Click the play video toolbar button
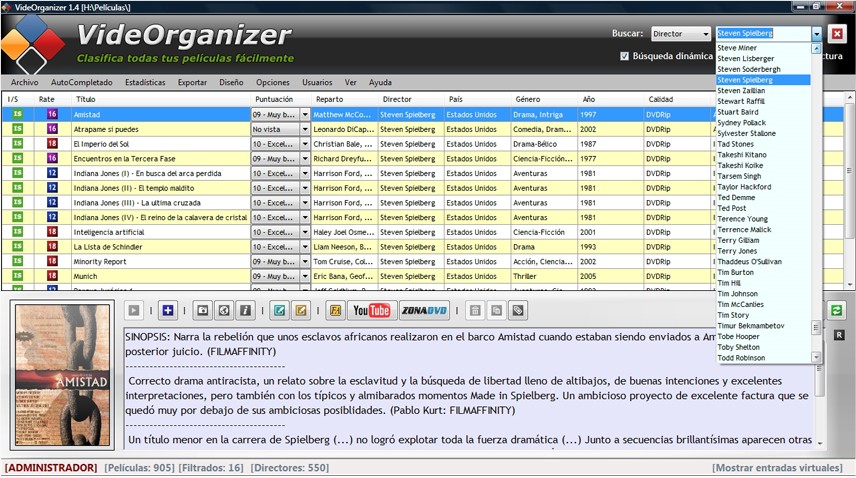 click(134, 310)
